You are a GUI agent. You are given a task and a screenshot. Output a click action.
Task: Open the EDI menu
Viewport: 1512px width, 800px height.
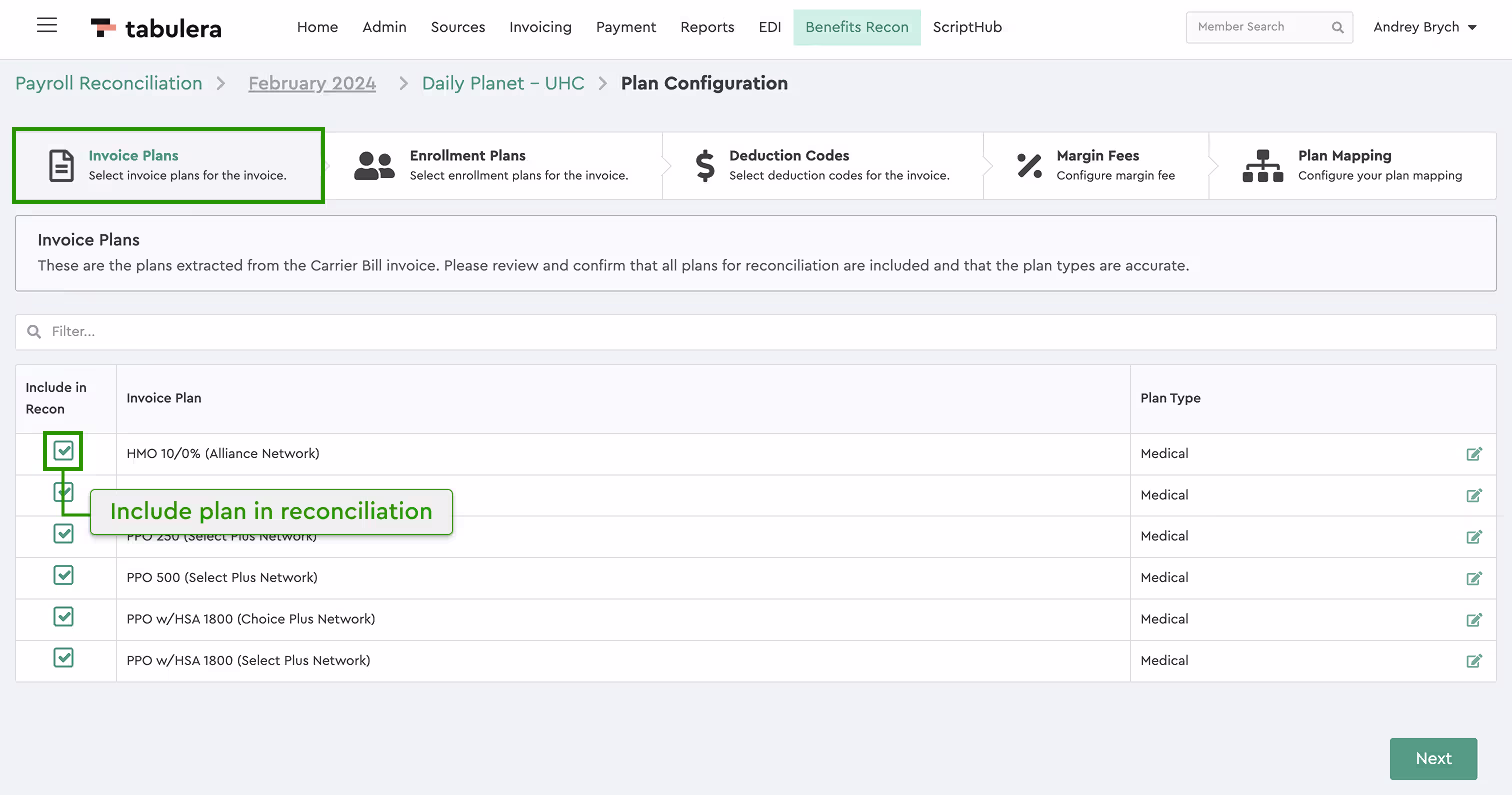coord(770,27)
